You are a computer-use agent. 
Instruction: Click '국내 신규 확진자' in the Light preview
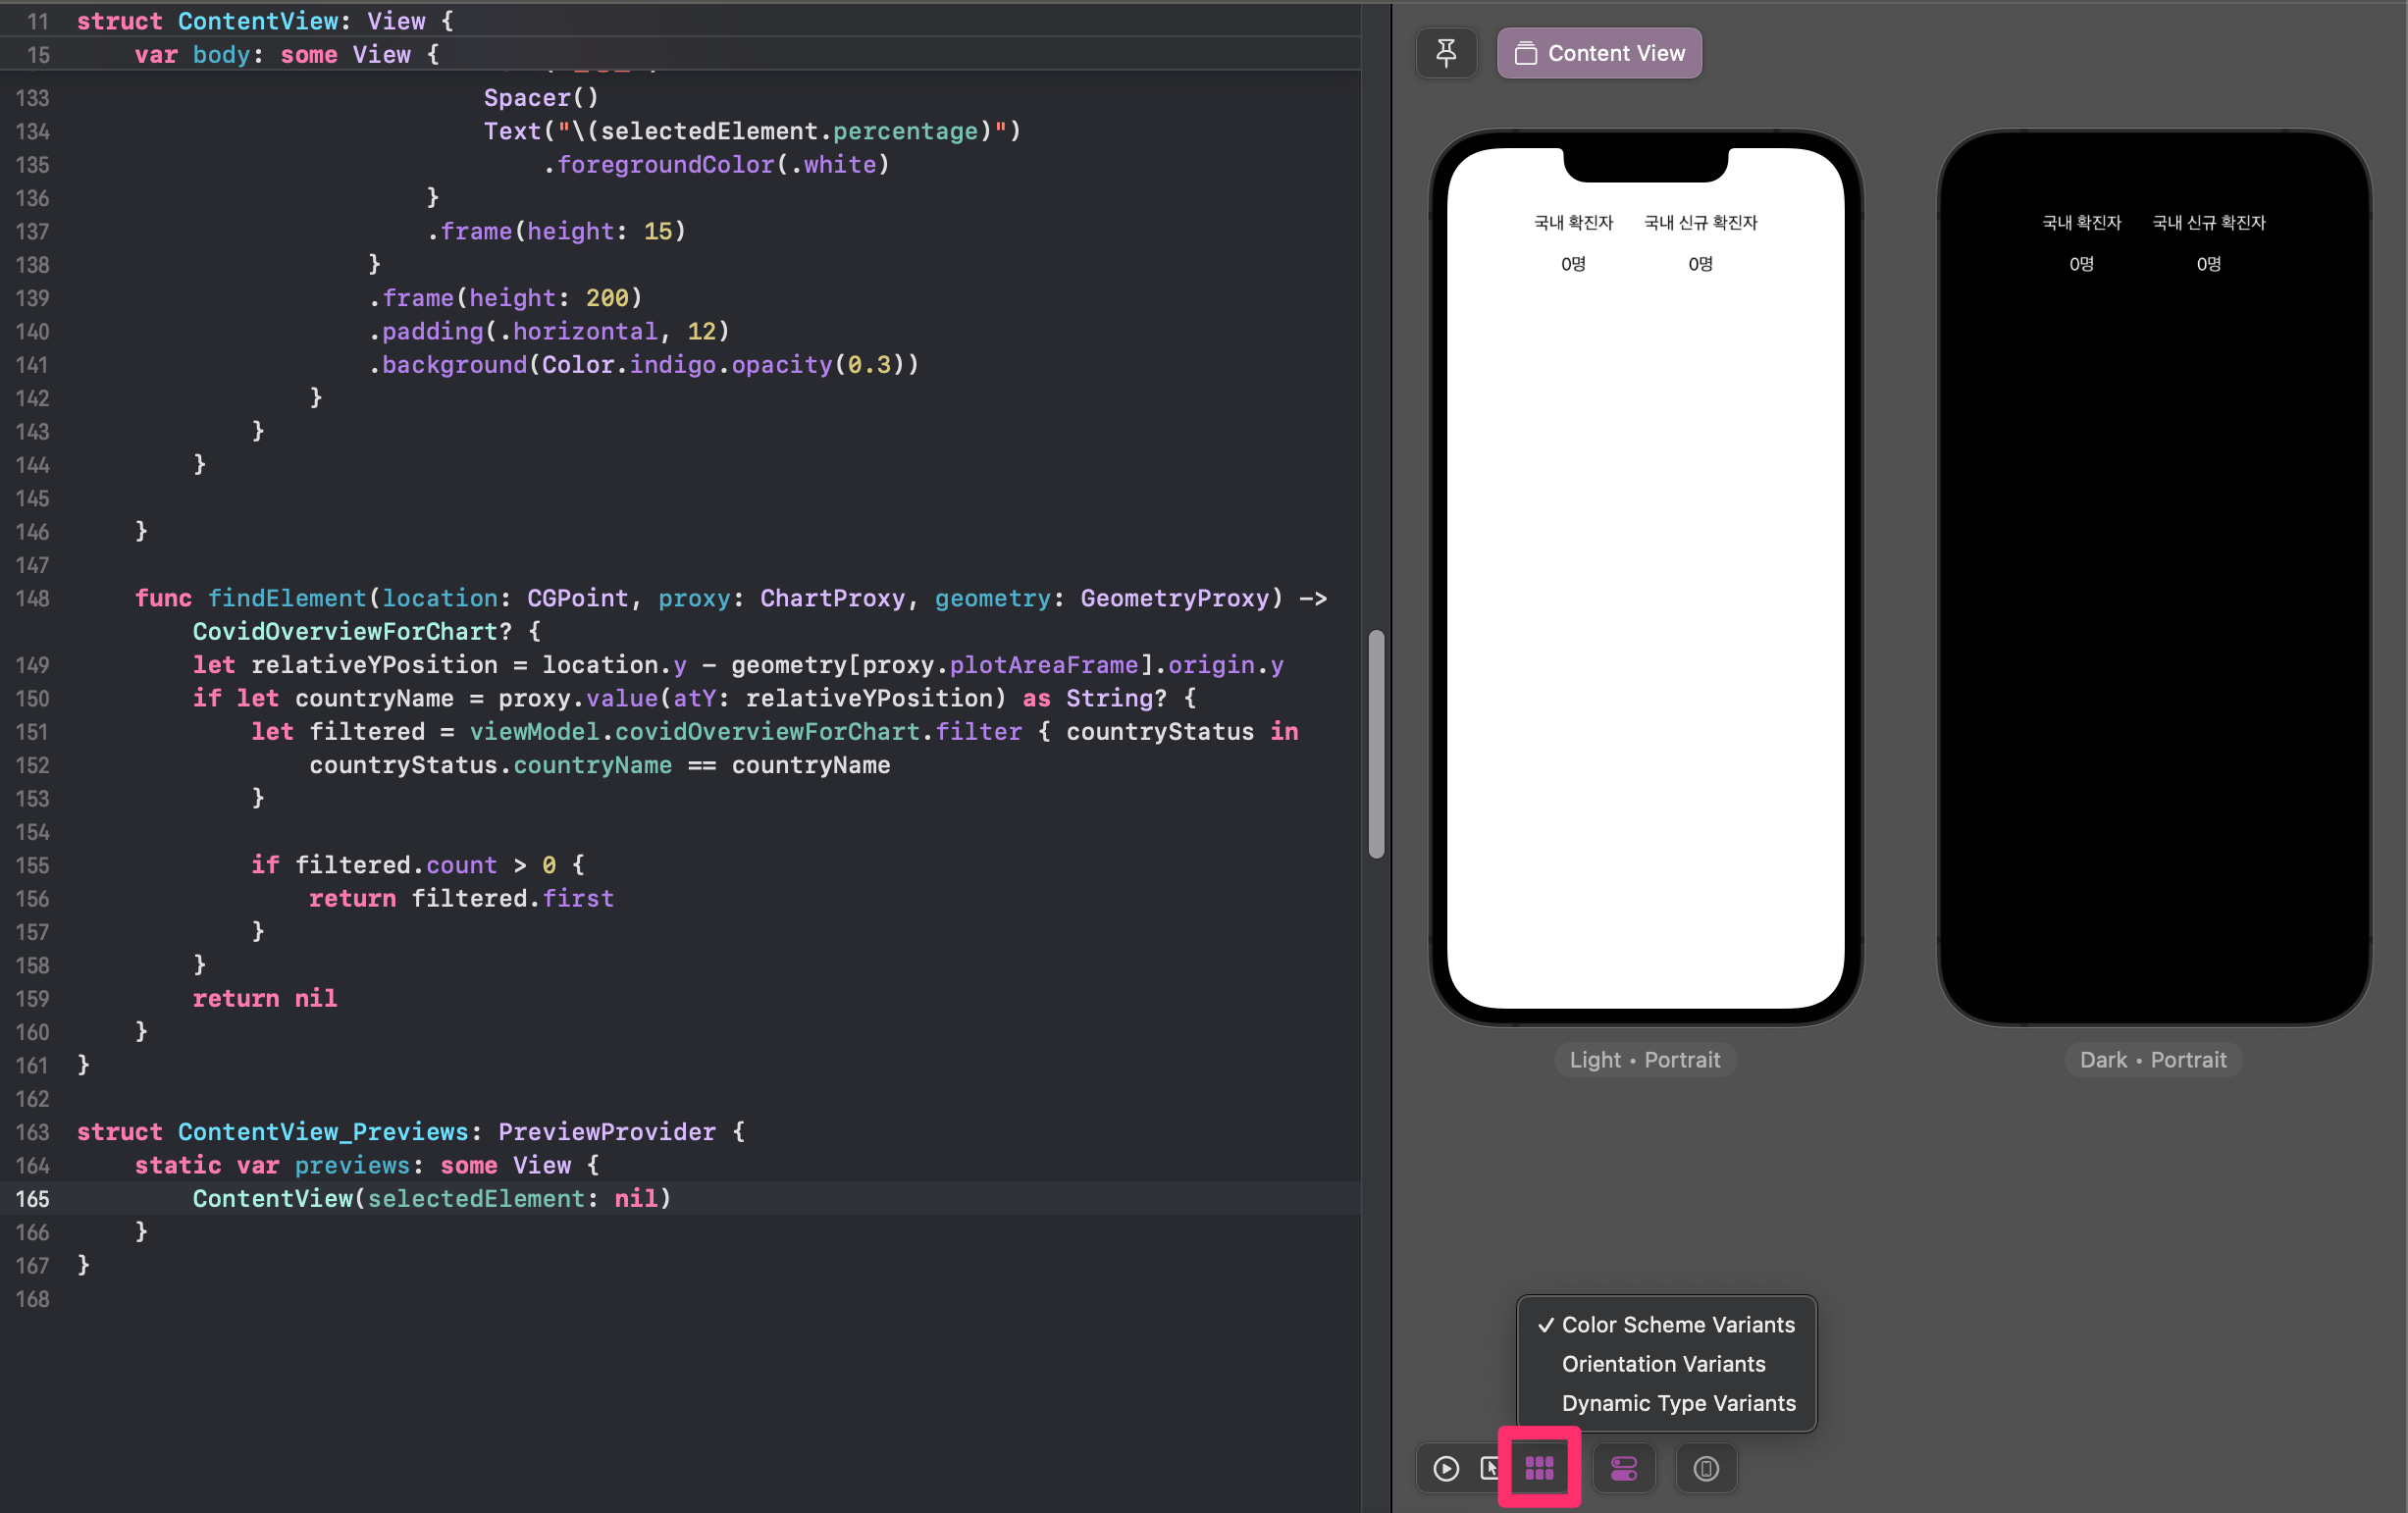[1700, 222]
